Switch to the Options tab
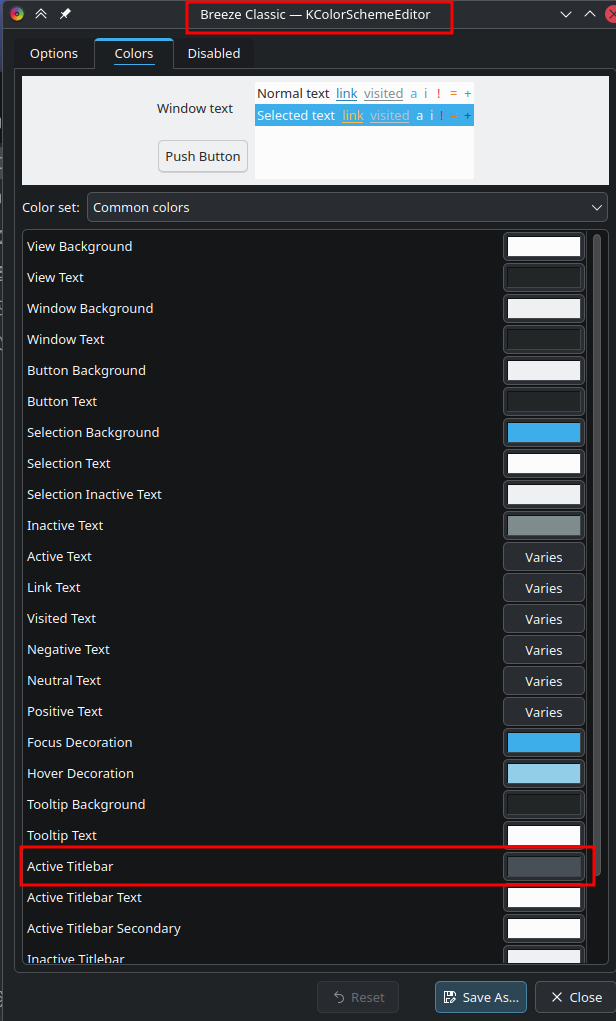Screen dimensions: 616x1021 click(x=54, y=53)
